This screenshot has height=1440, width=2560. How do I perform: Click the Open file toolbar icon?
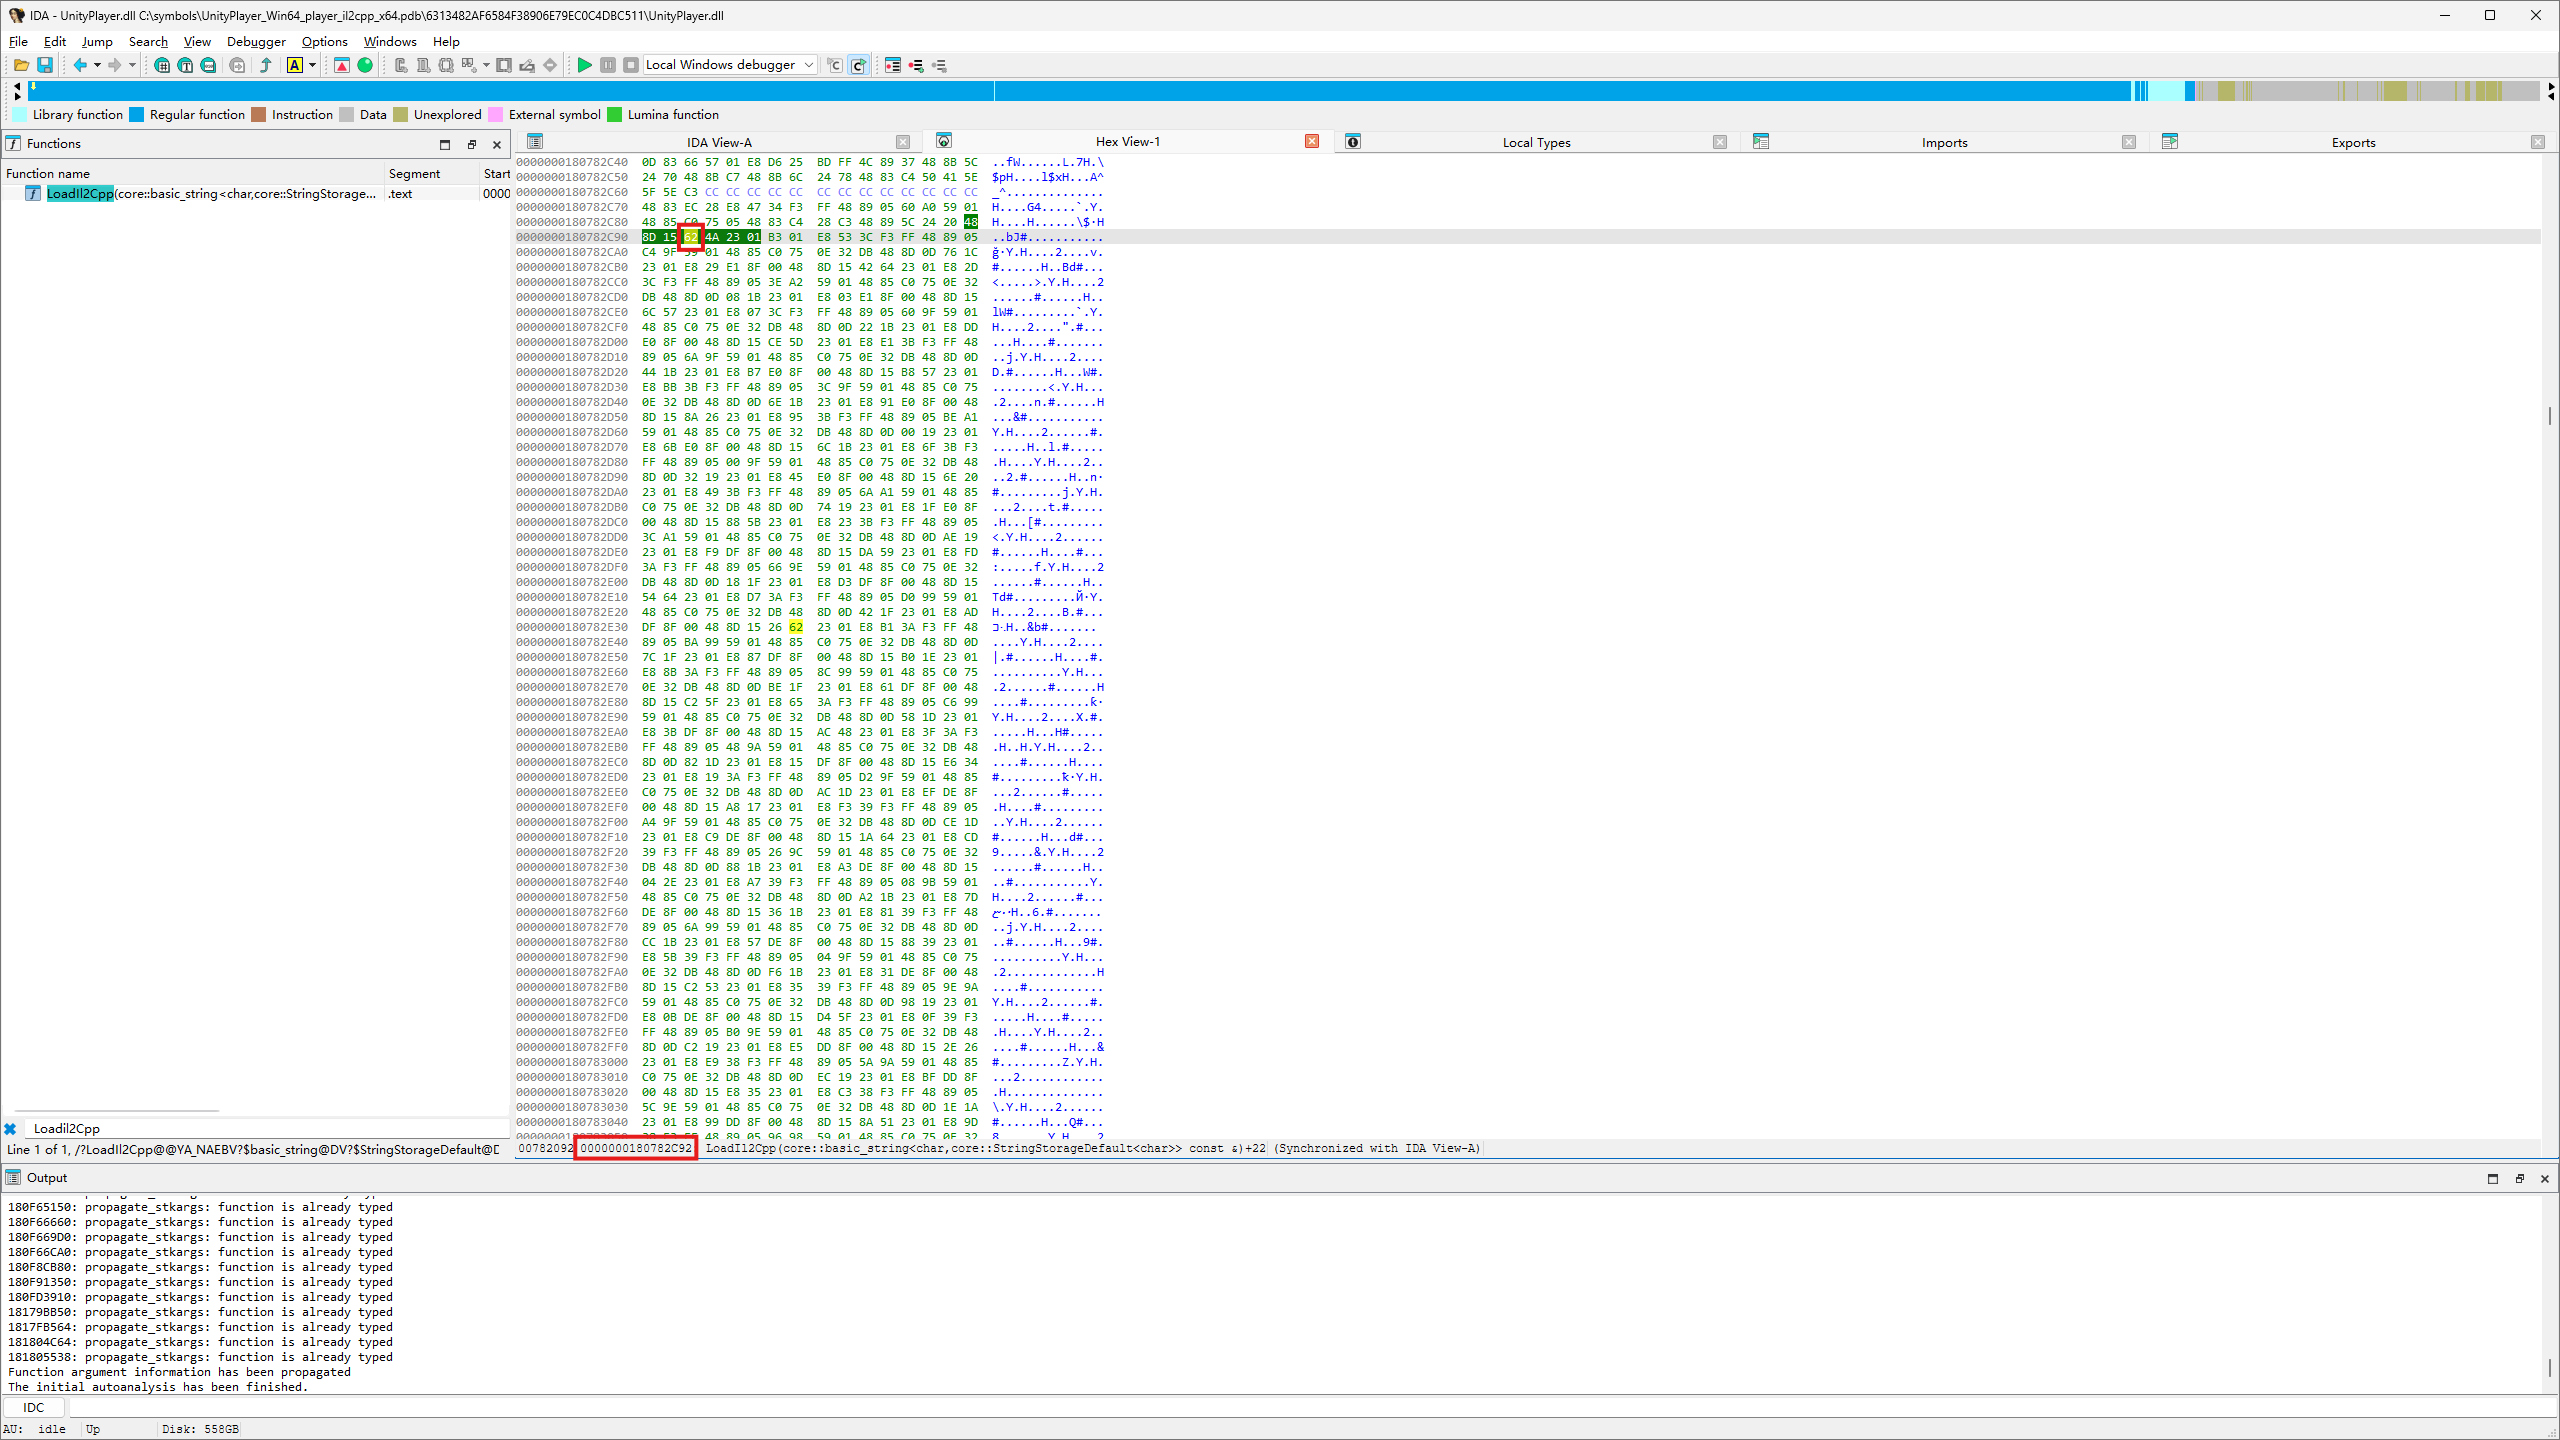pos(20,65)
